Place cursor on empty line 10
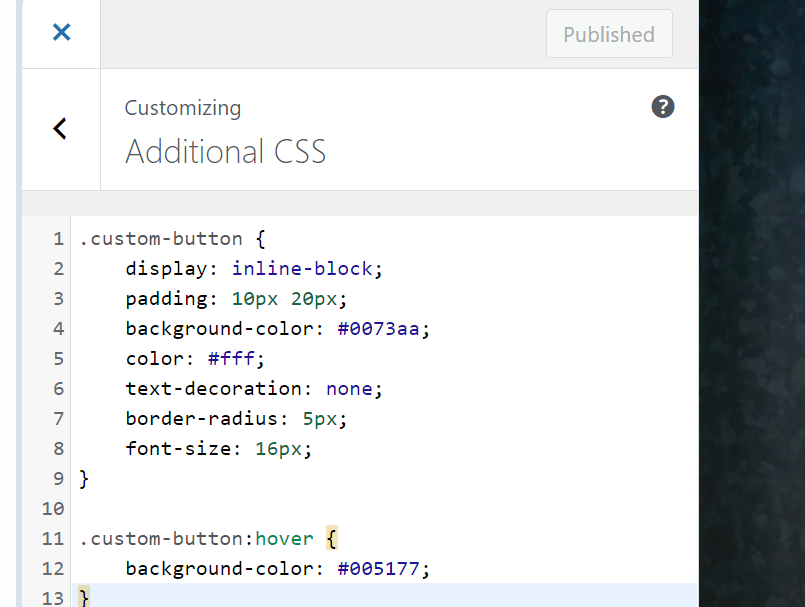The height and width of the screenshot is (607, 805). [x=300, y=509]
